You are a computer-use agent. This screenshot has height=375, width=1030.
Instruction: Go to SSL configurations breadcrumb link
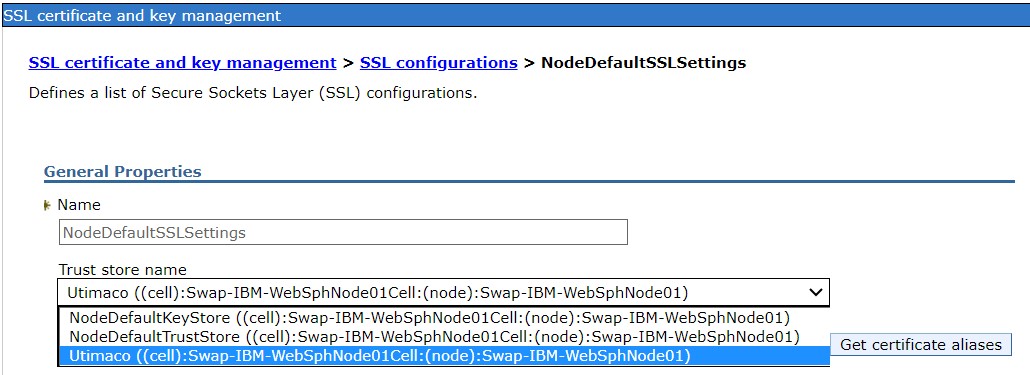point(438,63)
